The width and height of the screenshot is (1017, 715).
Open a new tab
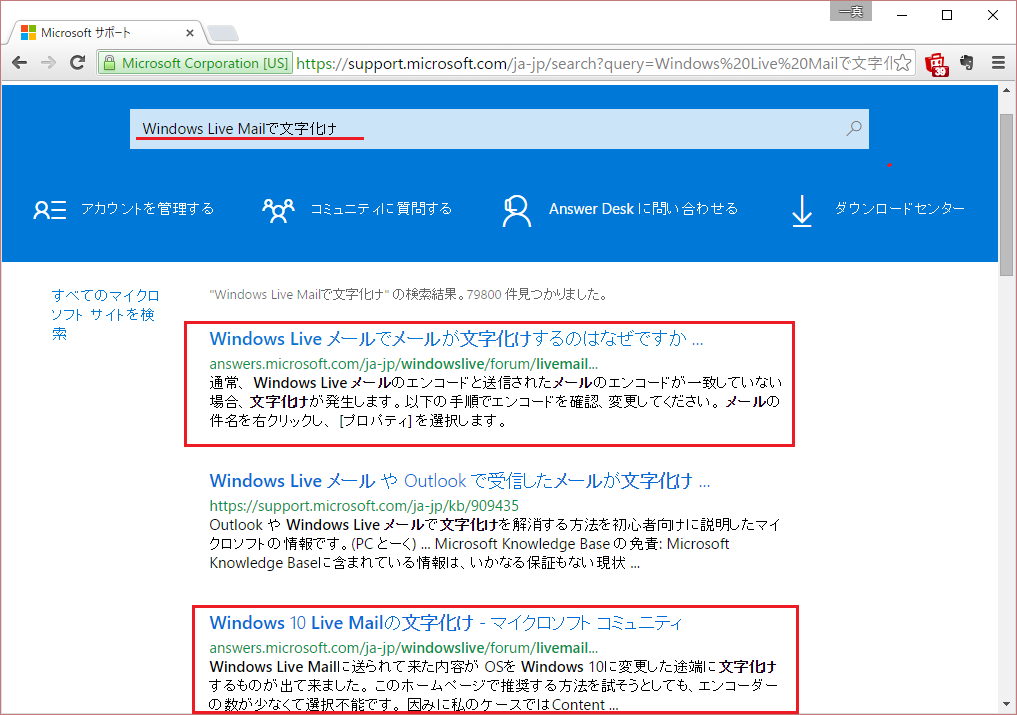224,33
